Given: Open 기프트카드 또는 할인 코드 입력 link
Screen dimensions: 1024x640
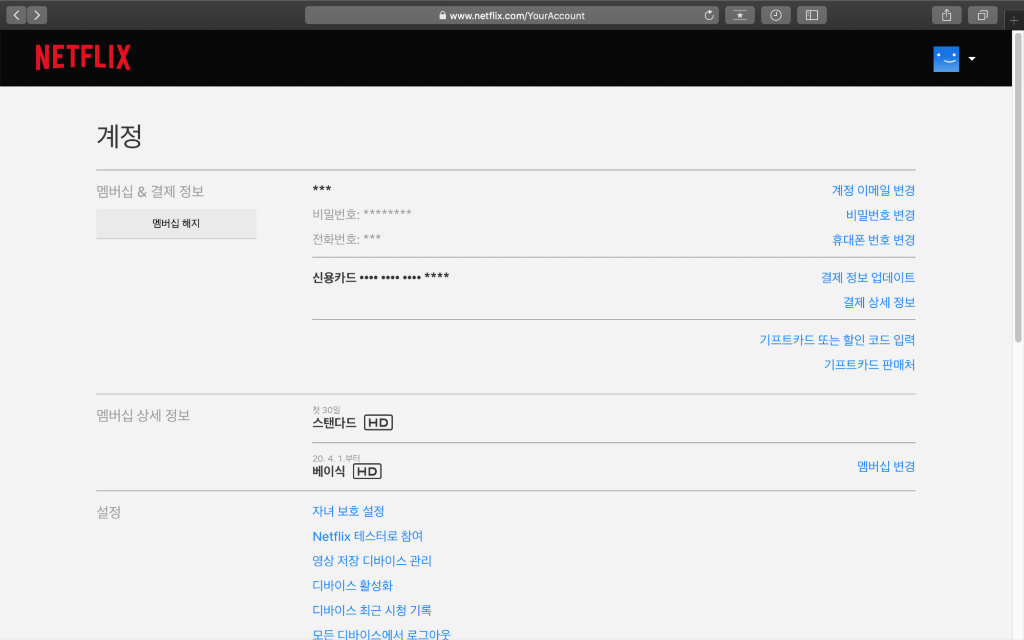Looking at the screenshot, I should click(837, 340).
